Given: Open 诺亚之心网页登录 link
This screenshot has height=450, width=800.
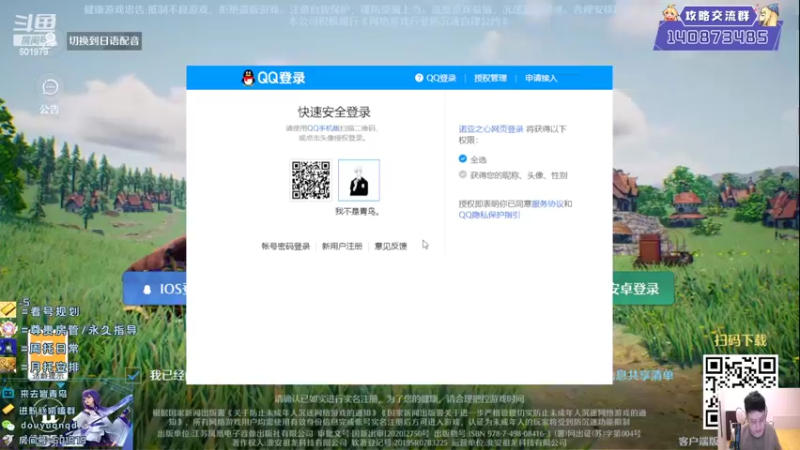Looking at the screenshot, I should 491,129.
